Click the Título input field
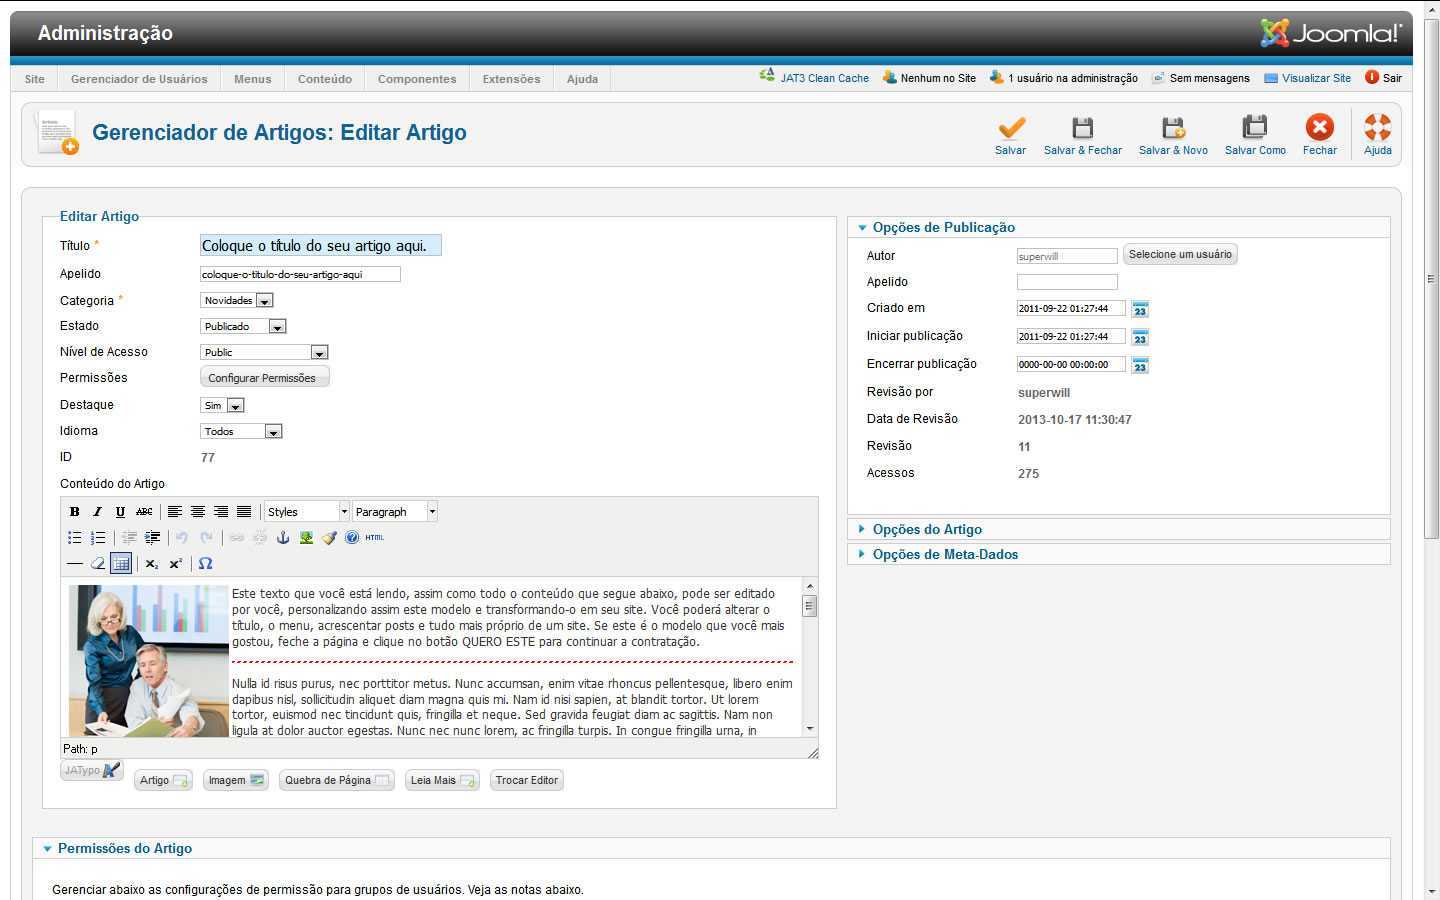The width and height of the screenshot is (1440, 900). [320, 245]
